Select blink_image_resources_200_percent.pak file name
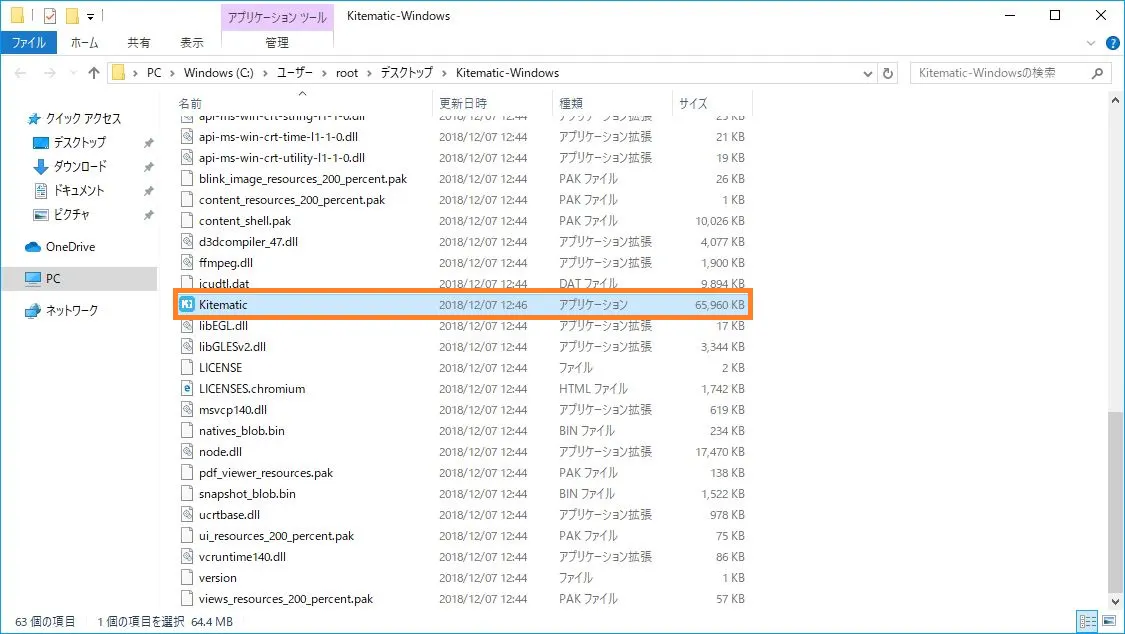 [303, 179]
